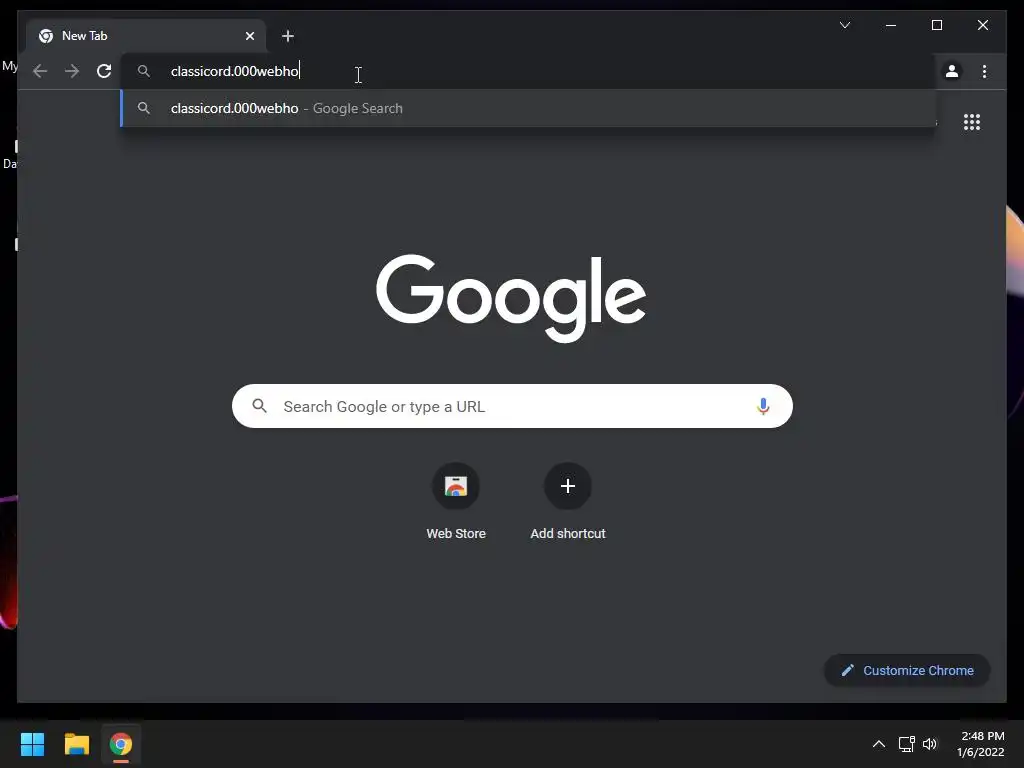Viewport: 1024px width, 768px height.
Task: Close the New Tab tab
Action: pyautogui.click(x=250, y=36)
